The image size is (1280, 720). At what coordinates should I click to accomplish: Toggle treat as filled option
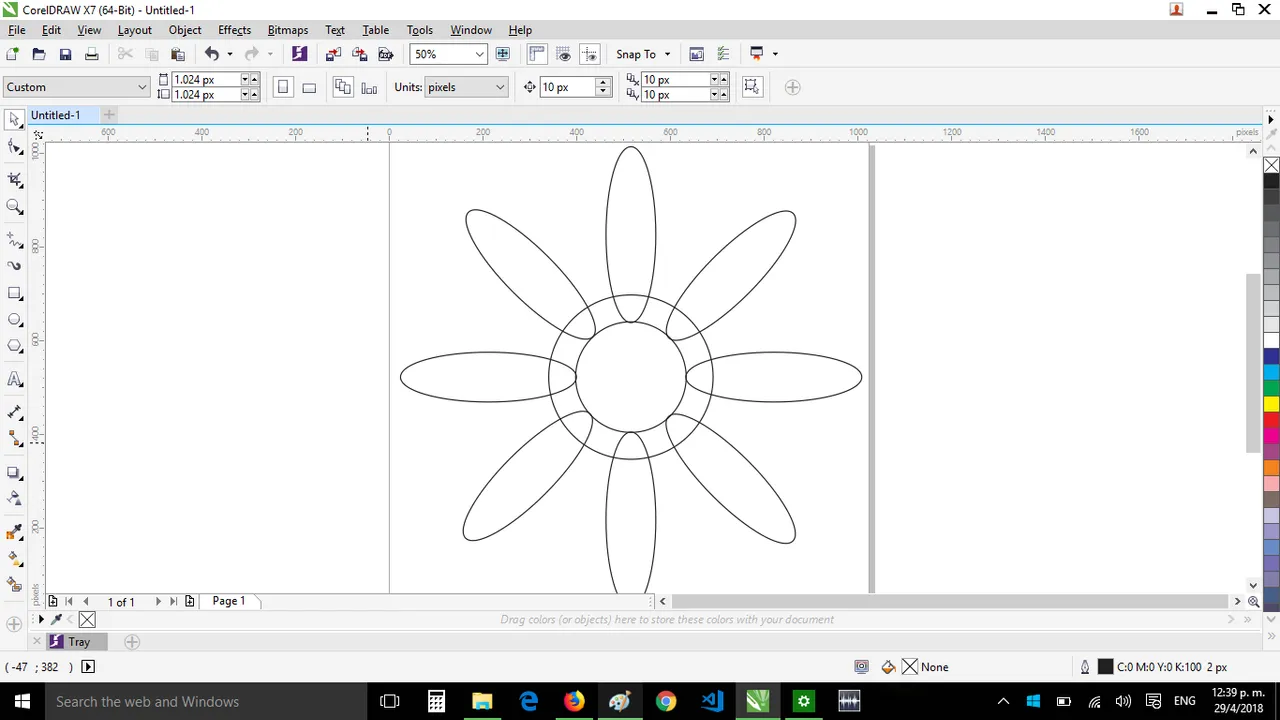point(752,87)
